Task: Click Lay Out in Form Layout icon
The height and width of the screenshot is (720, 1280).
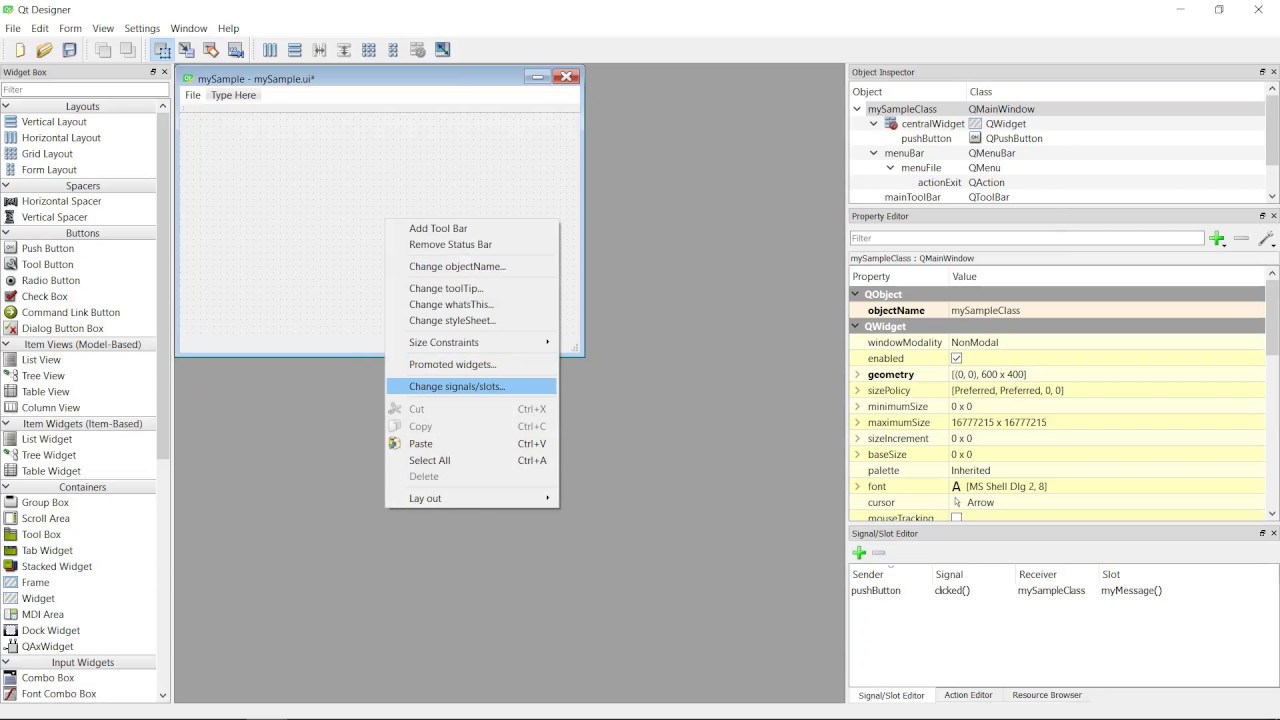Action: coord(393,50)
